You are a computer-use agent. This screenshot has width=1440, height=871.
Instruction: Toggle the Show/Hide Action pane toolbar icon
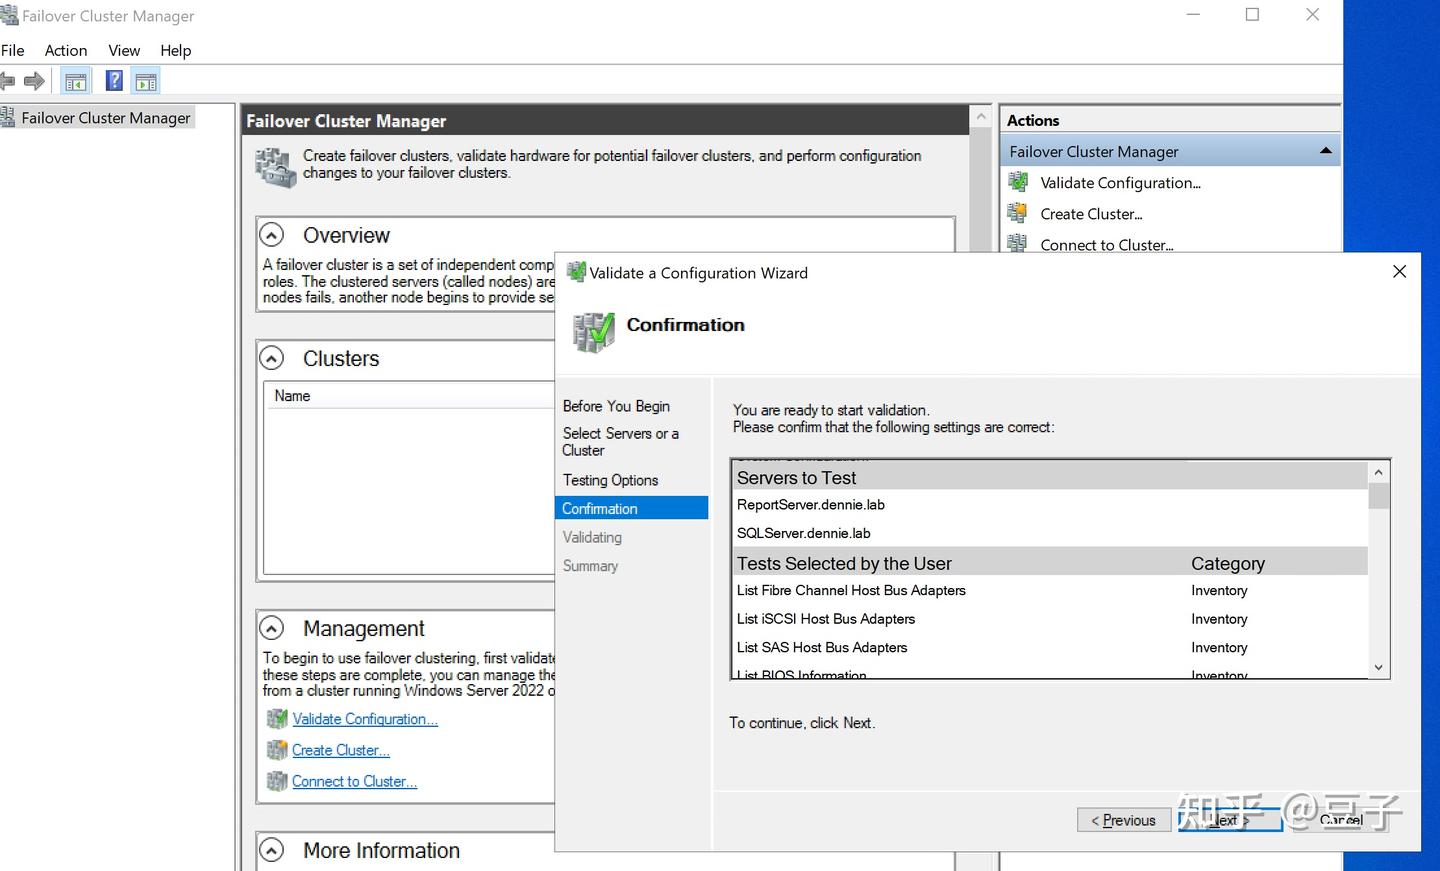pyautogui.click(x=146, y=81)
